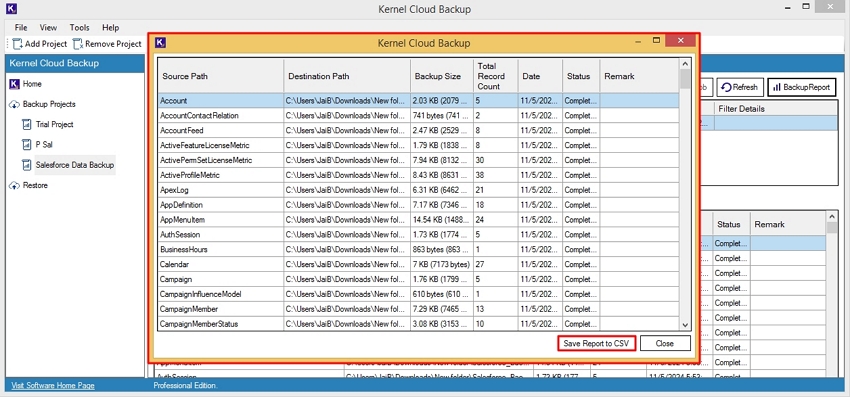
Task: Save Report to CSV
Action: [596, 343]
